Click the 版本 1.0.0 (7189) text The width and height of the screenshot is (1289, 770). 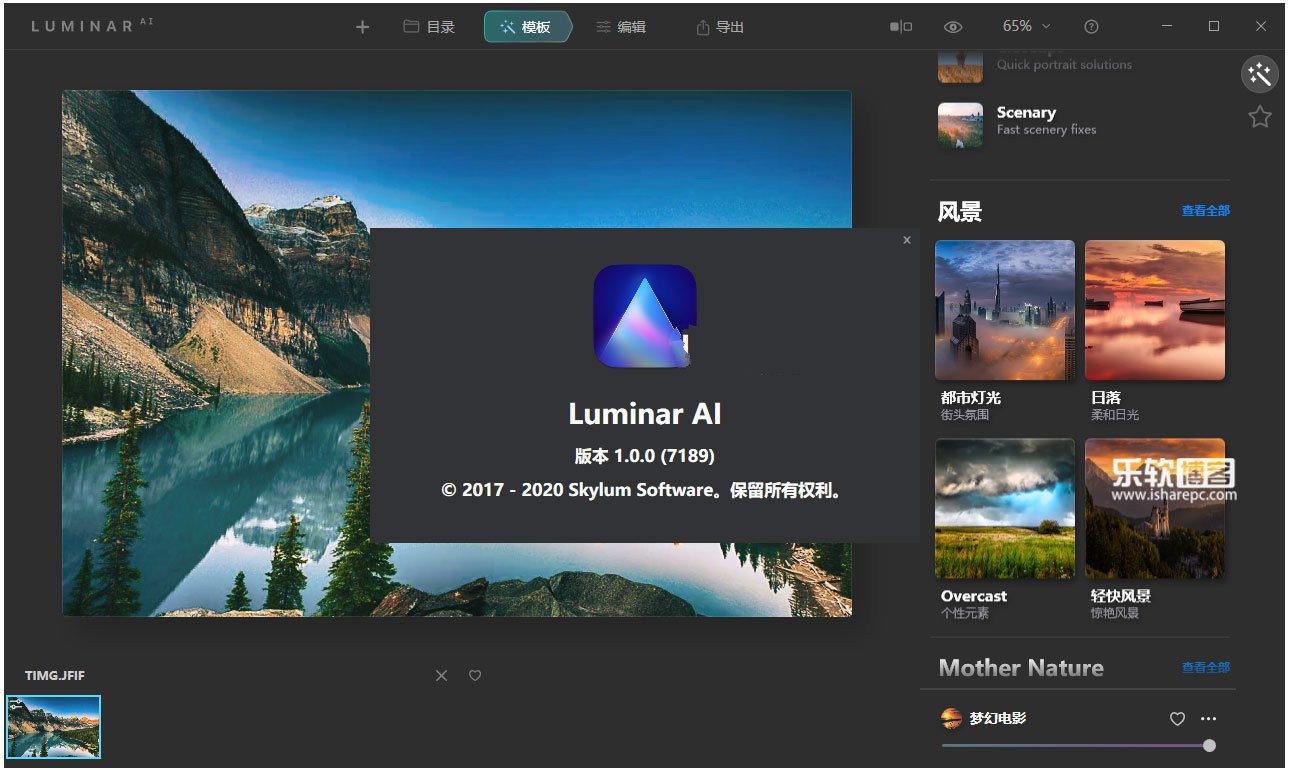click(x=645, y=456)
